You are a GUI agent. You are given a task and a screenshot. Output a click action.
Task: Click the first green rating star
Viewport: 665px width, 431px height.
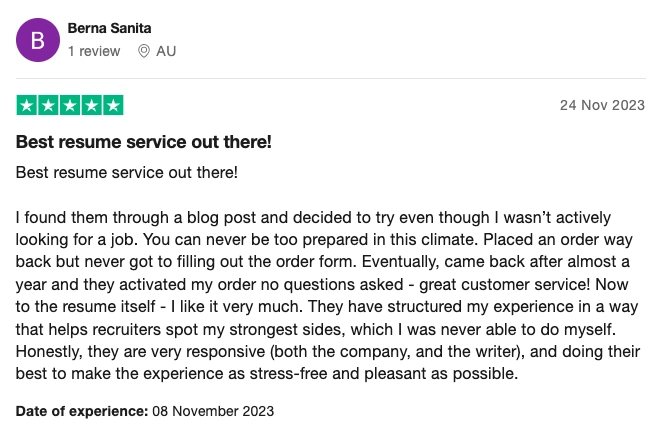(28, 105)
